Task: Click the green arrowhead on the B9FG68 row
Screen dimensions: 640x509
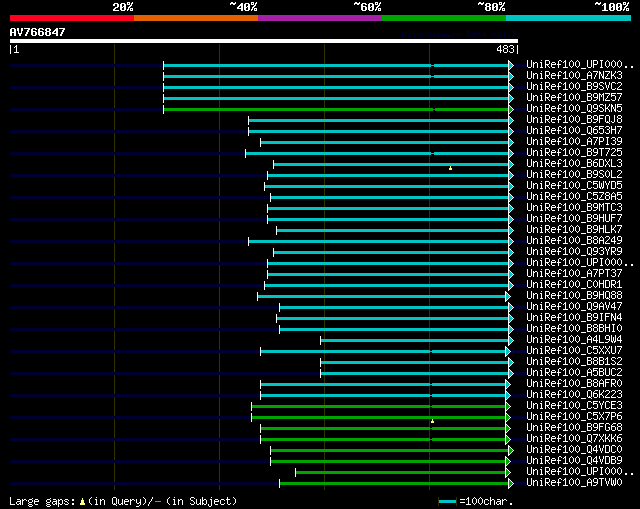Action: (508, 429)
